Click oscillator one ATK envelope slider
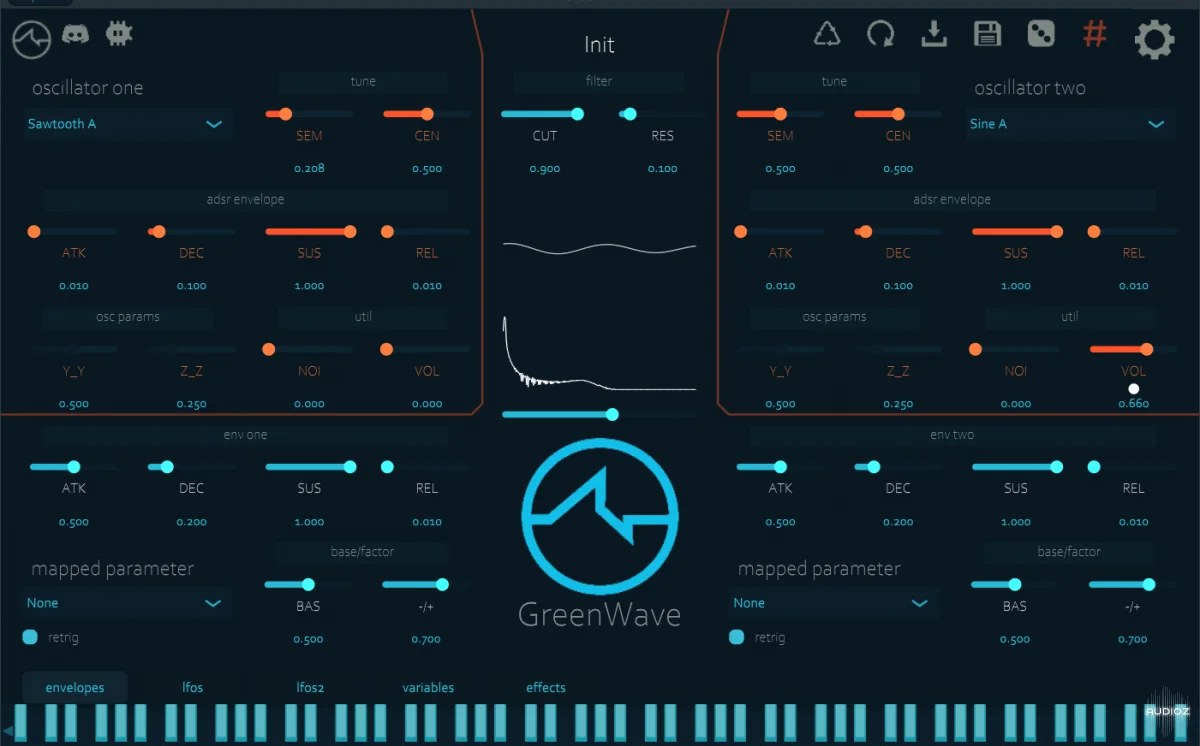Viewport: 1200px width, 746px height. [x=73, y=231]
